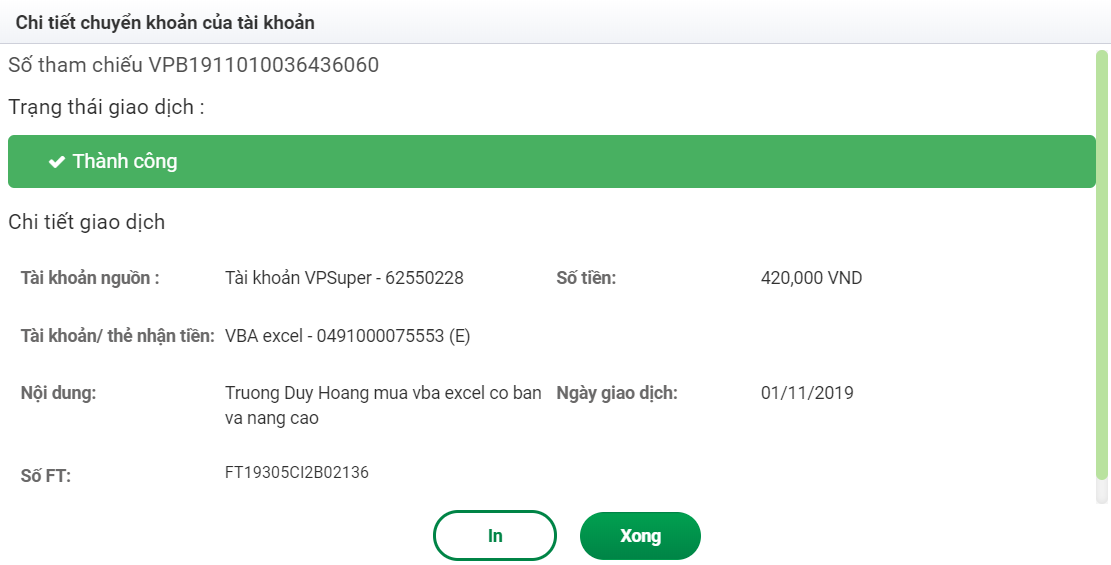Click the Số tiền label
This screenshot has height=565, width=1111.
point(586,278)
